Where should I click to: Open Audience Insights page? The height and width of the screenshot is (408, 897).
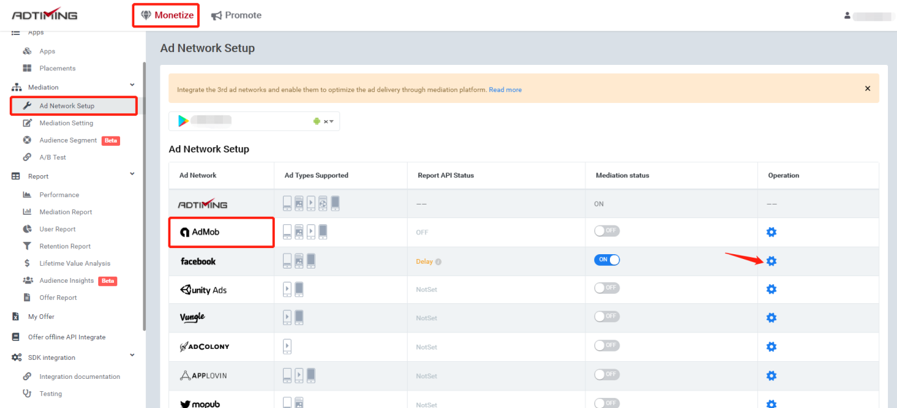coord(66,280)
